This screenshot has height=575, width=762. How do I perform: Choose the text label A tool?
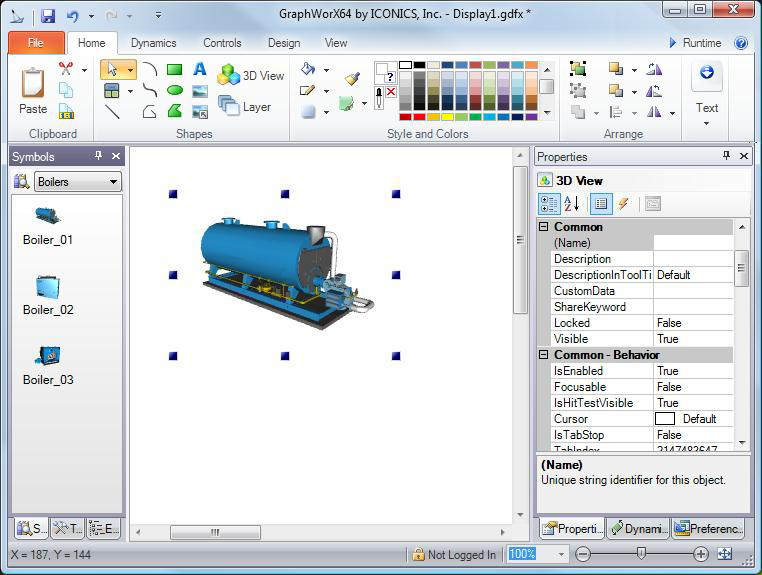click(200, 69)
